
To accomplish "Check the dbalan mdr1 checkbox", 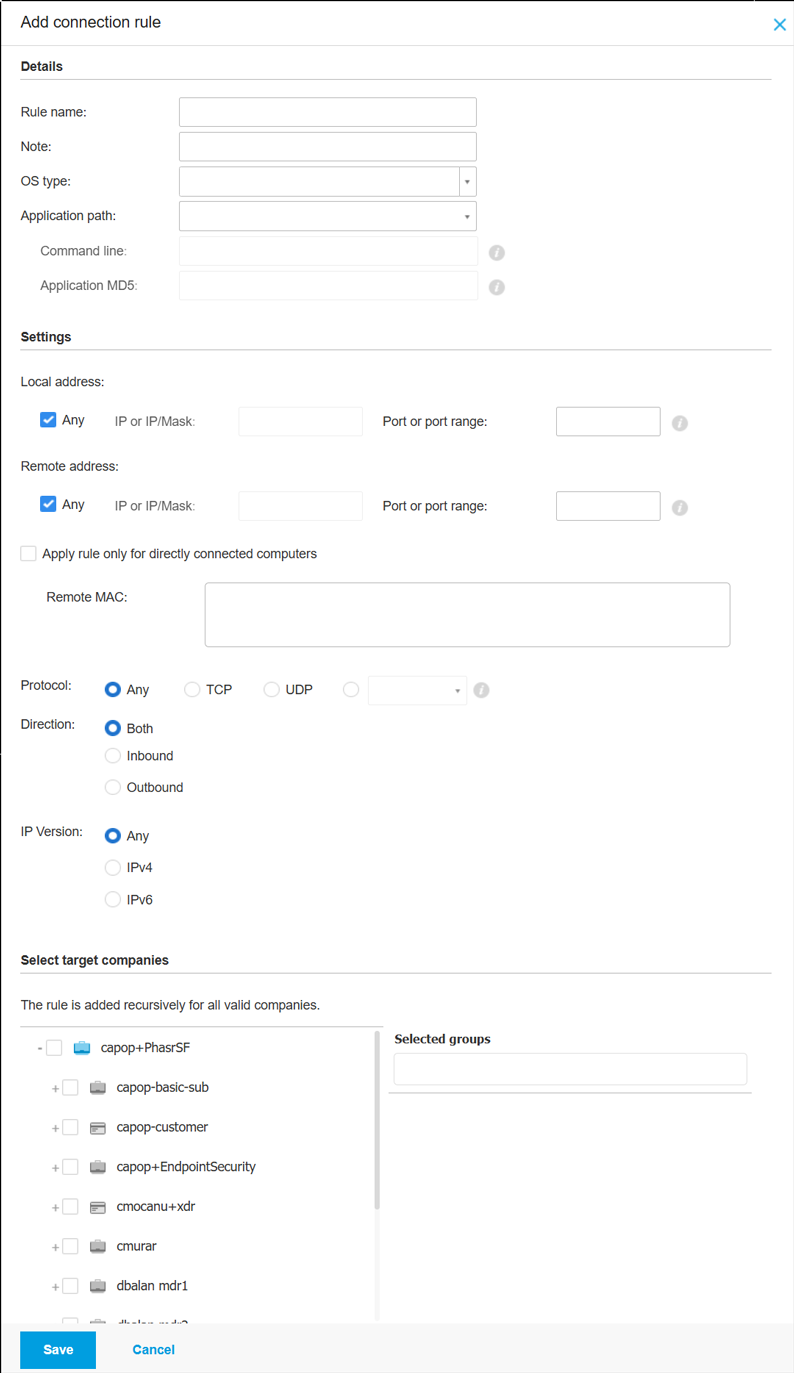I will pyautogui.click(x=70, y=1286).
